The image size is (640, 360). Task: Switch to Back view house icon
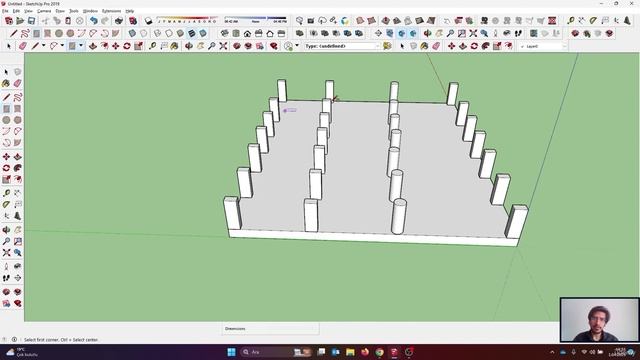tap(270, 33)
